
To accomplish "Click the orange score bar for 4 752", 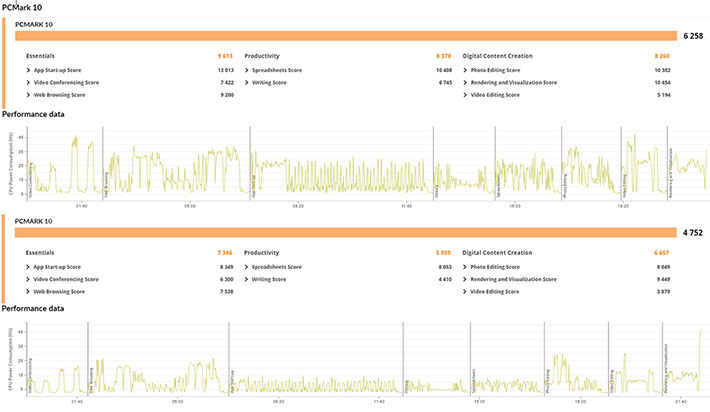I will (x=346, y=233).
